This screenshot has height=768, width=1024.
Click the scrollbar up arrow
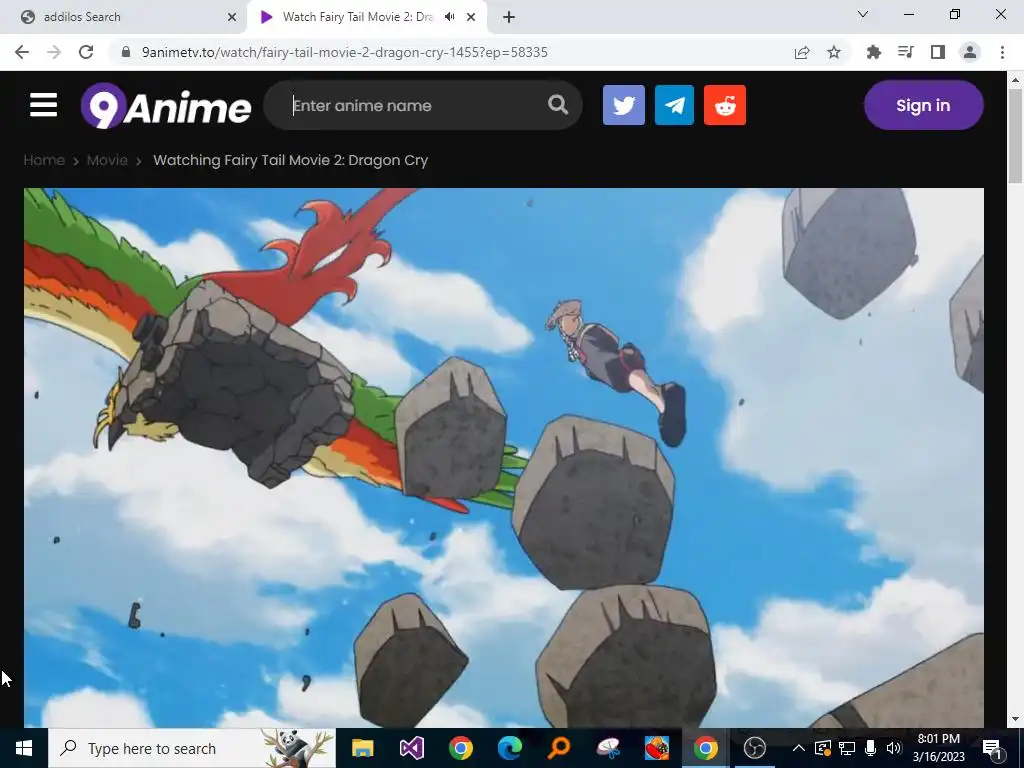(1015, 80)
